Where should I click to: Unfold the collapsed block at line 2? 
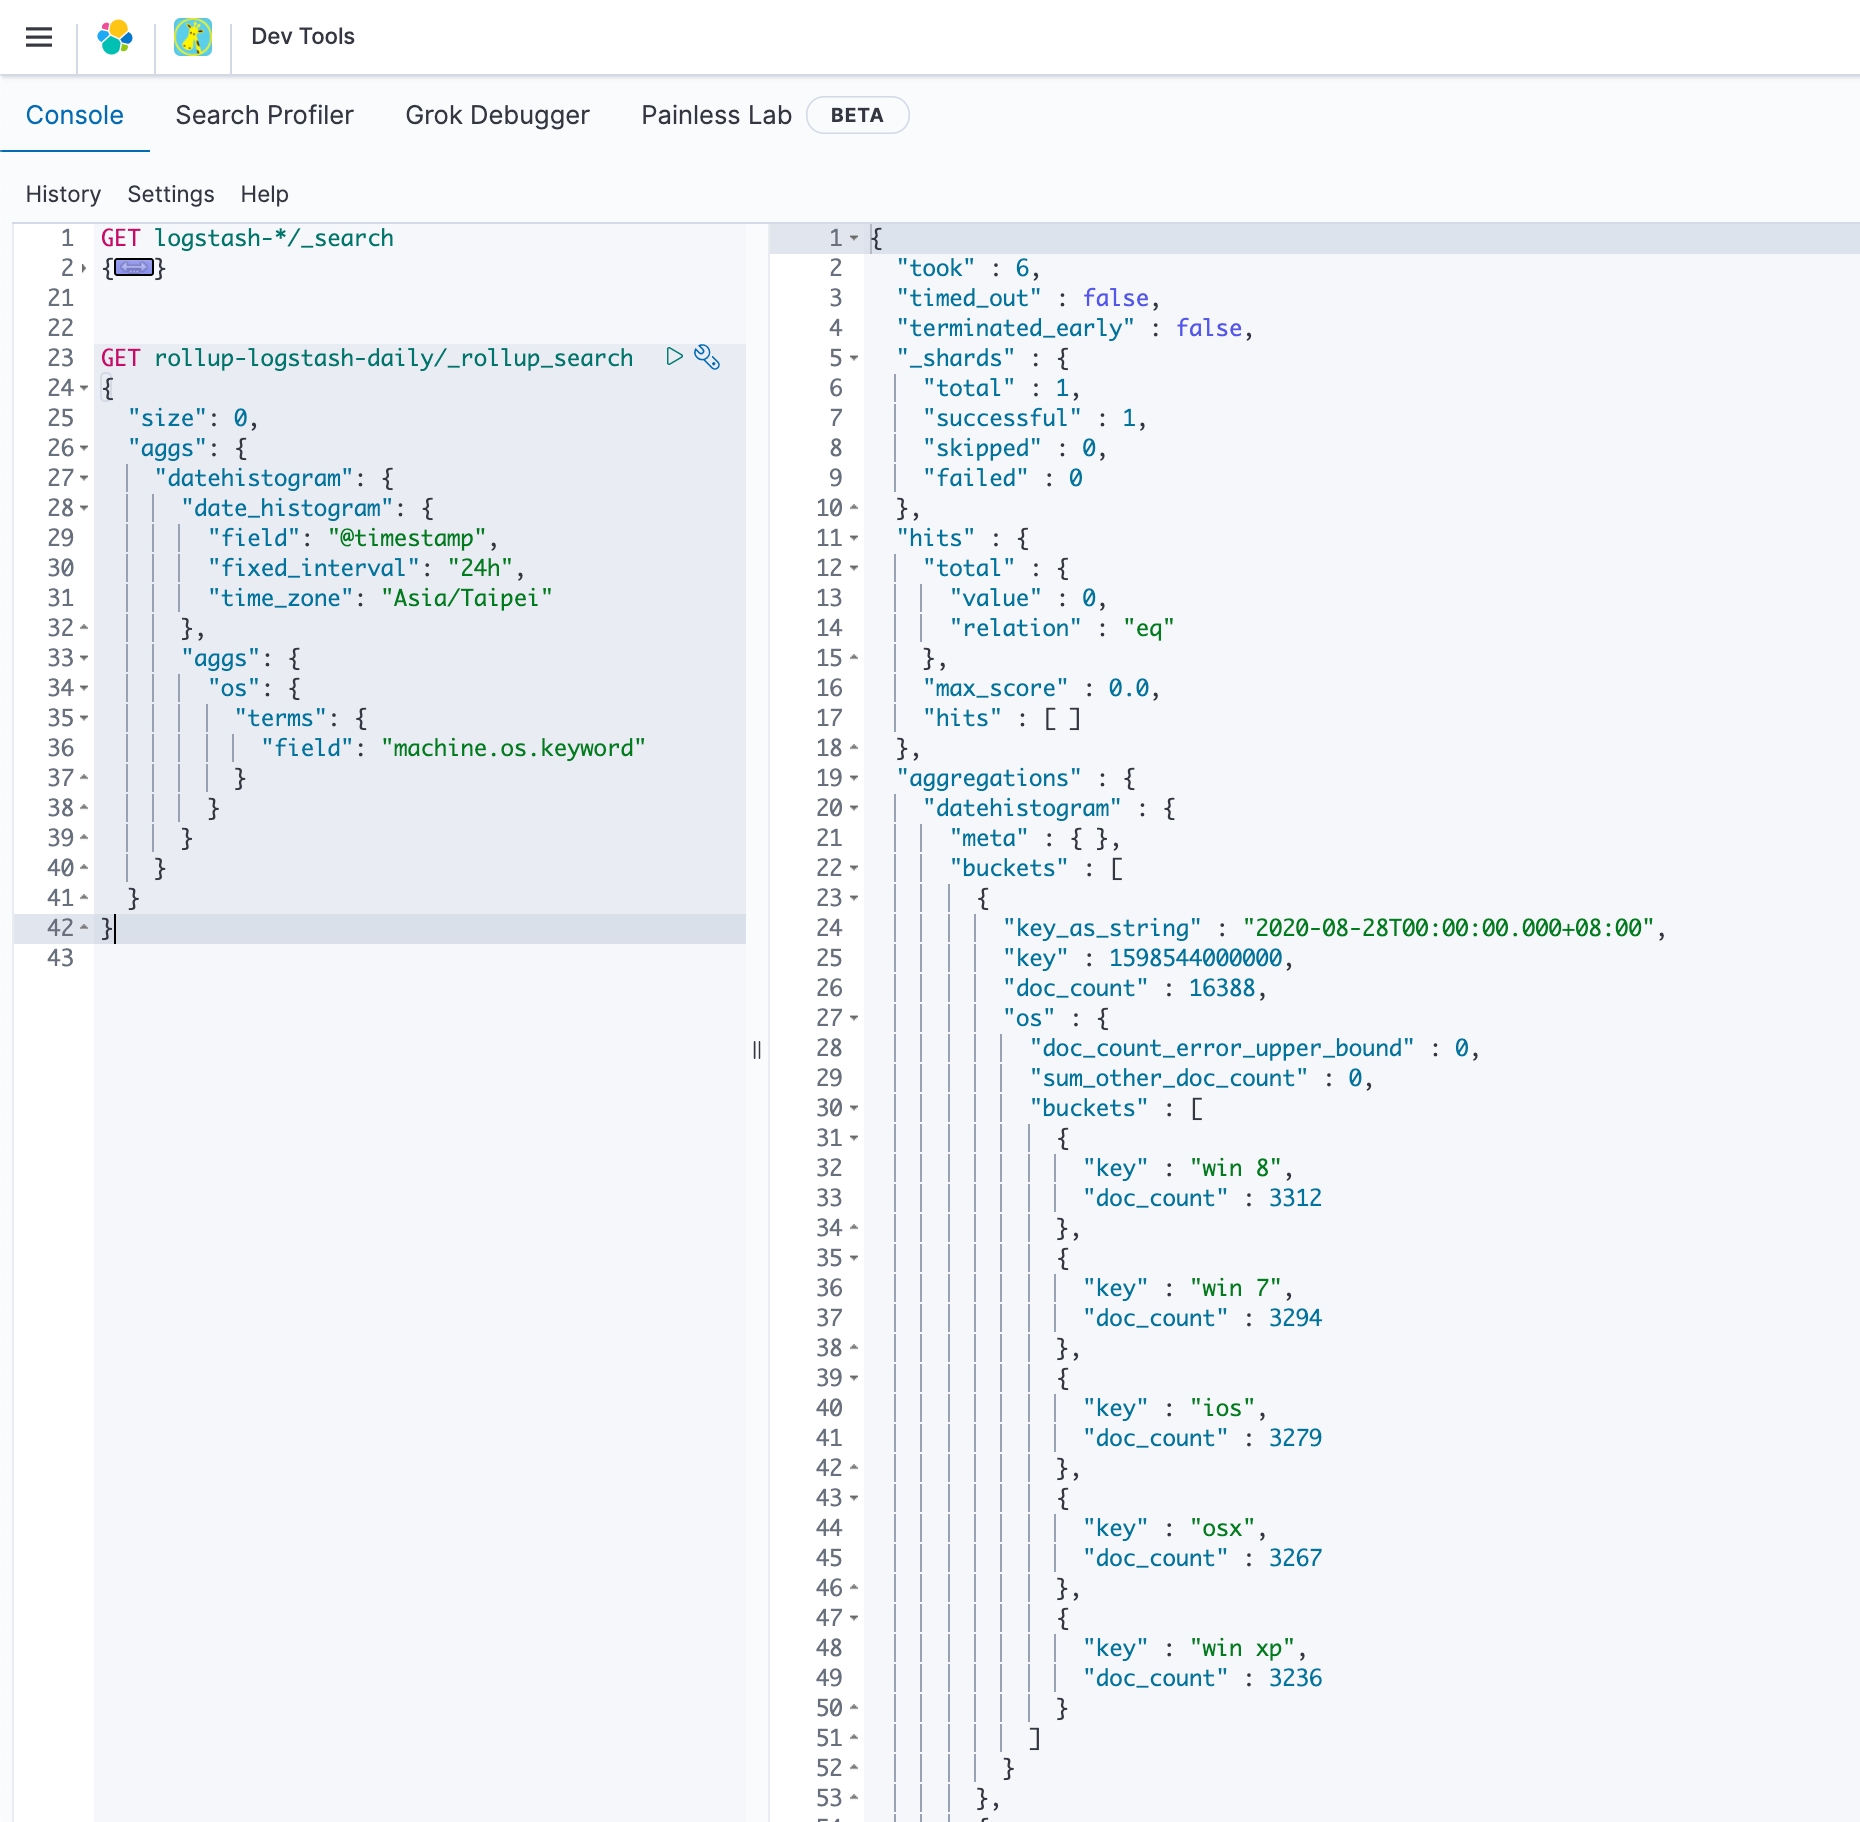click(x=84, y=268)
